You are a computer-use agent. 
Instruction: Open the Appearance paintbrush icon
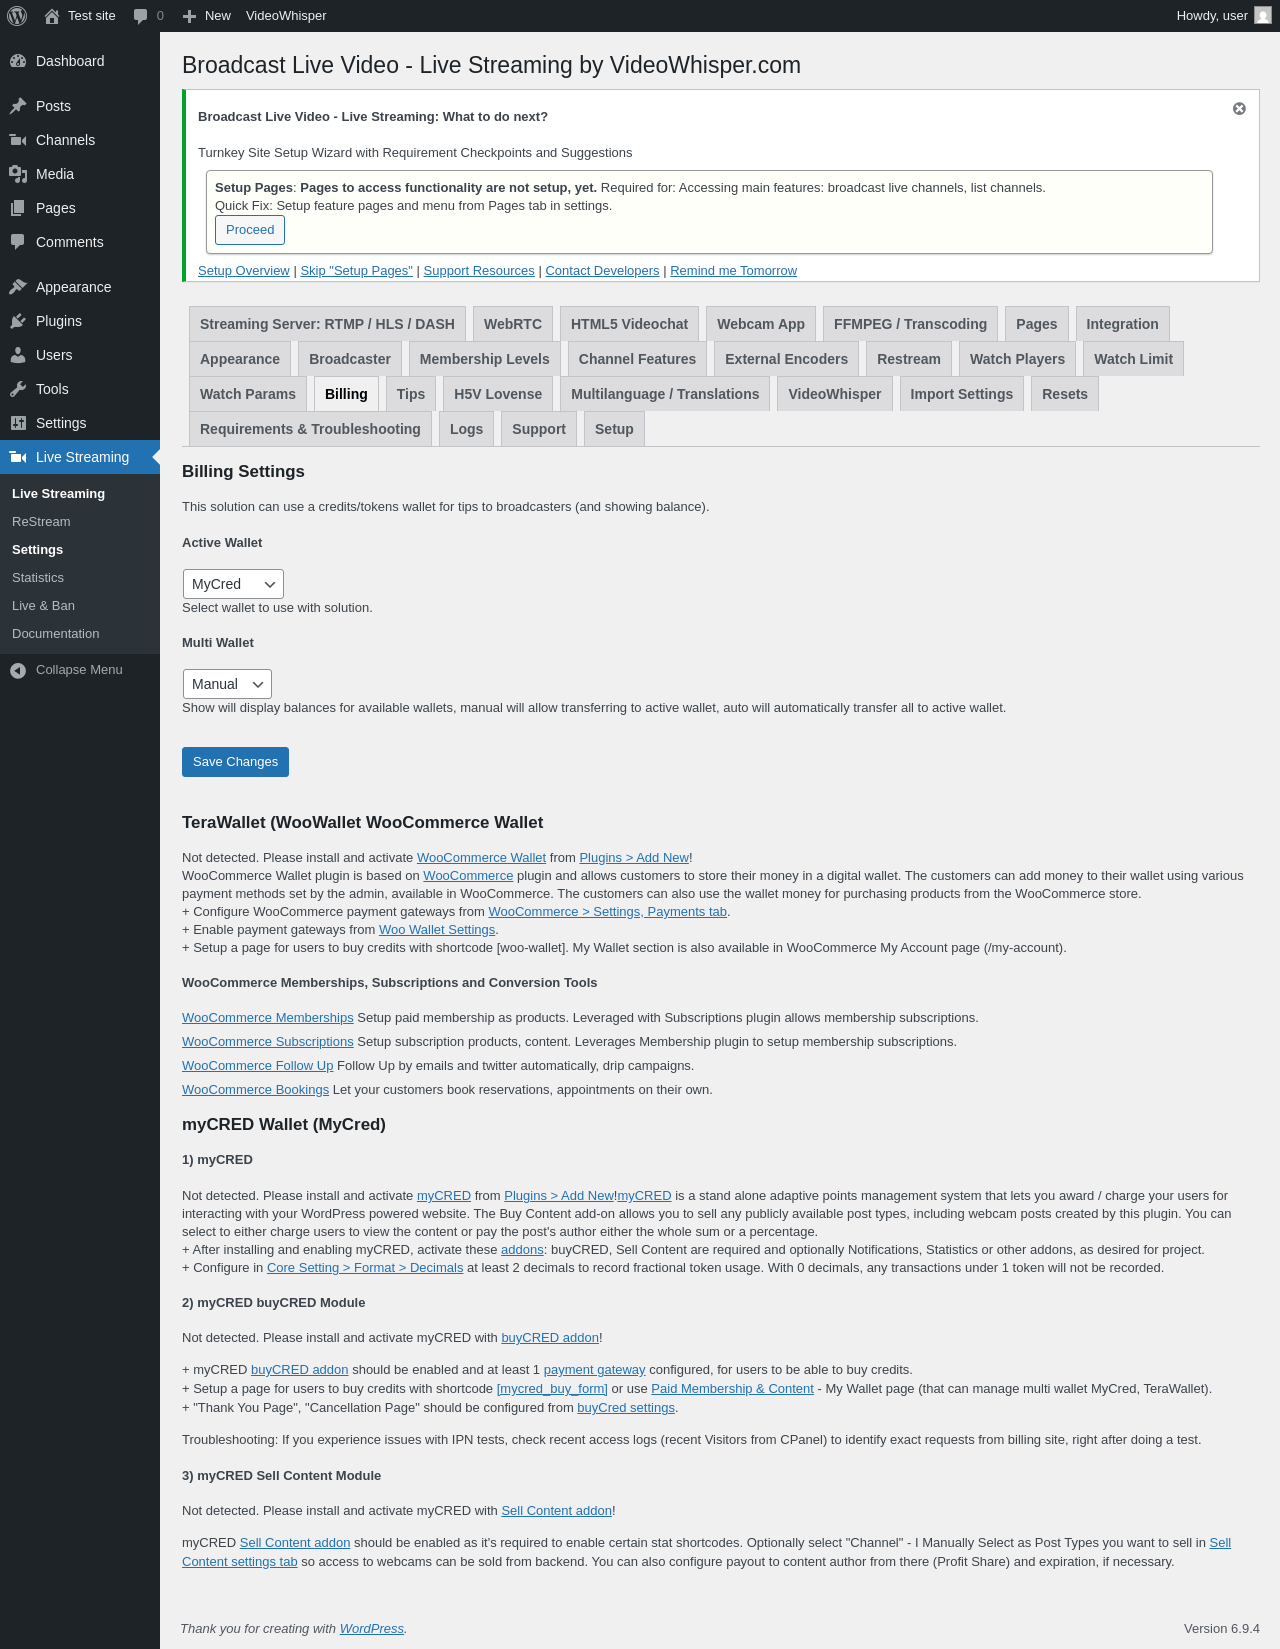point(18,287)
